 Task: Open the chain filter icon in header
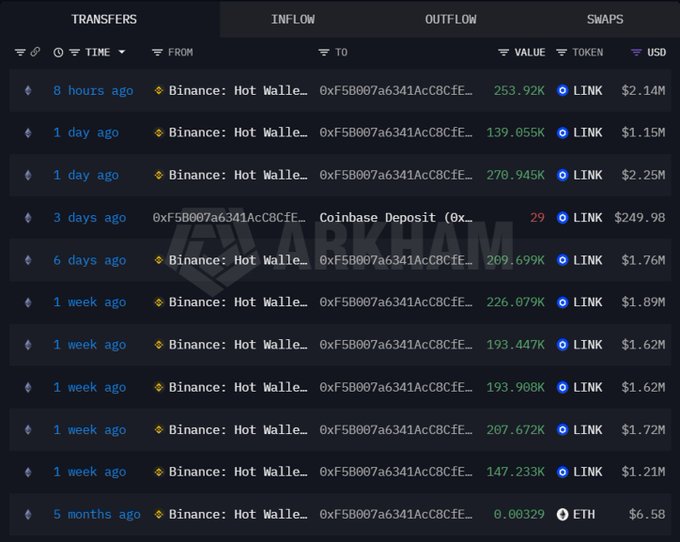point(20,52)
